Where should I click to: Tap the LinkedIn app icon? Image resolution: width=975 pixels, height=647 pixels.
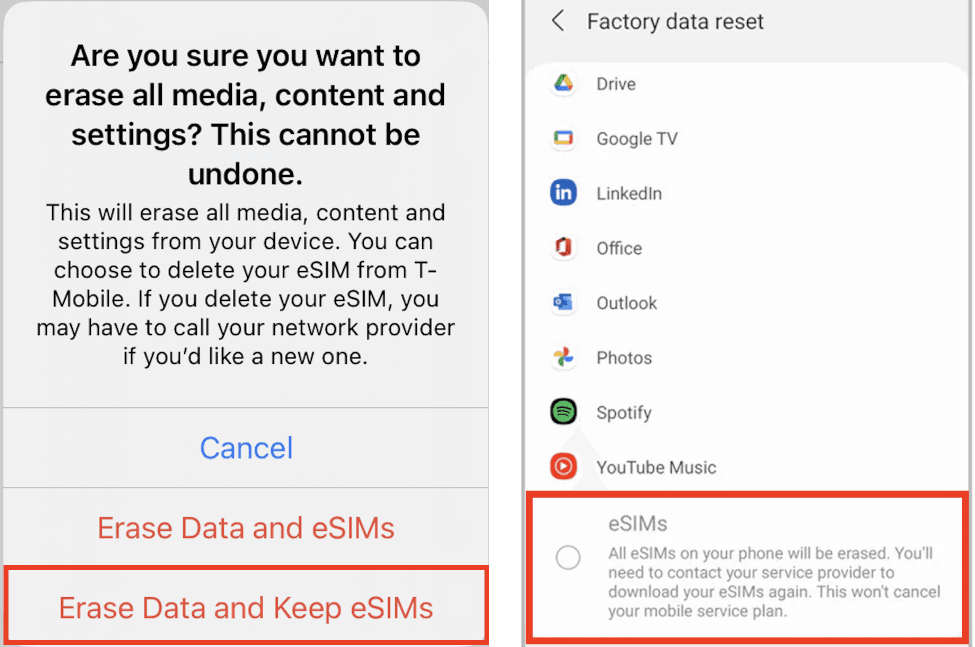(563, 193)
